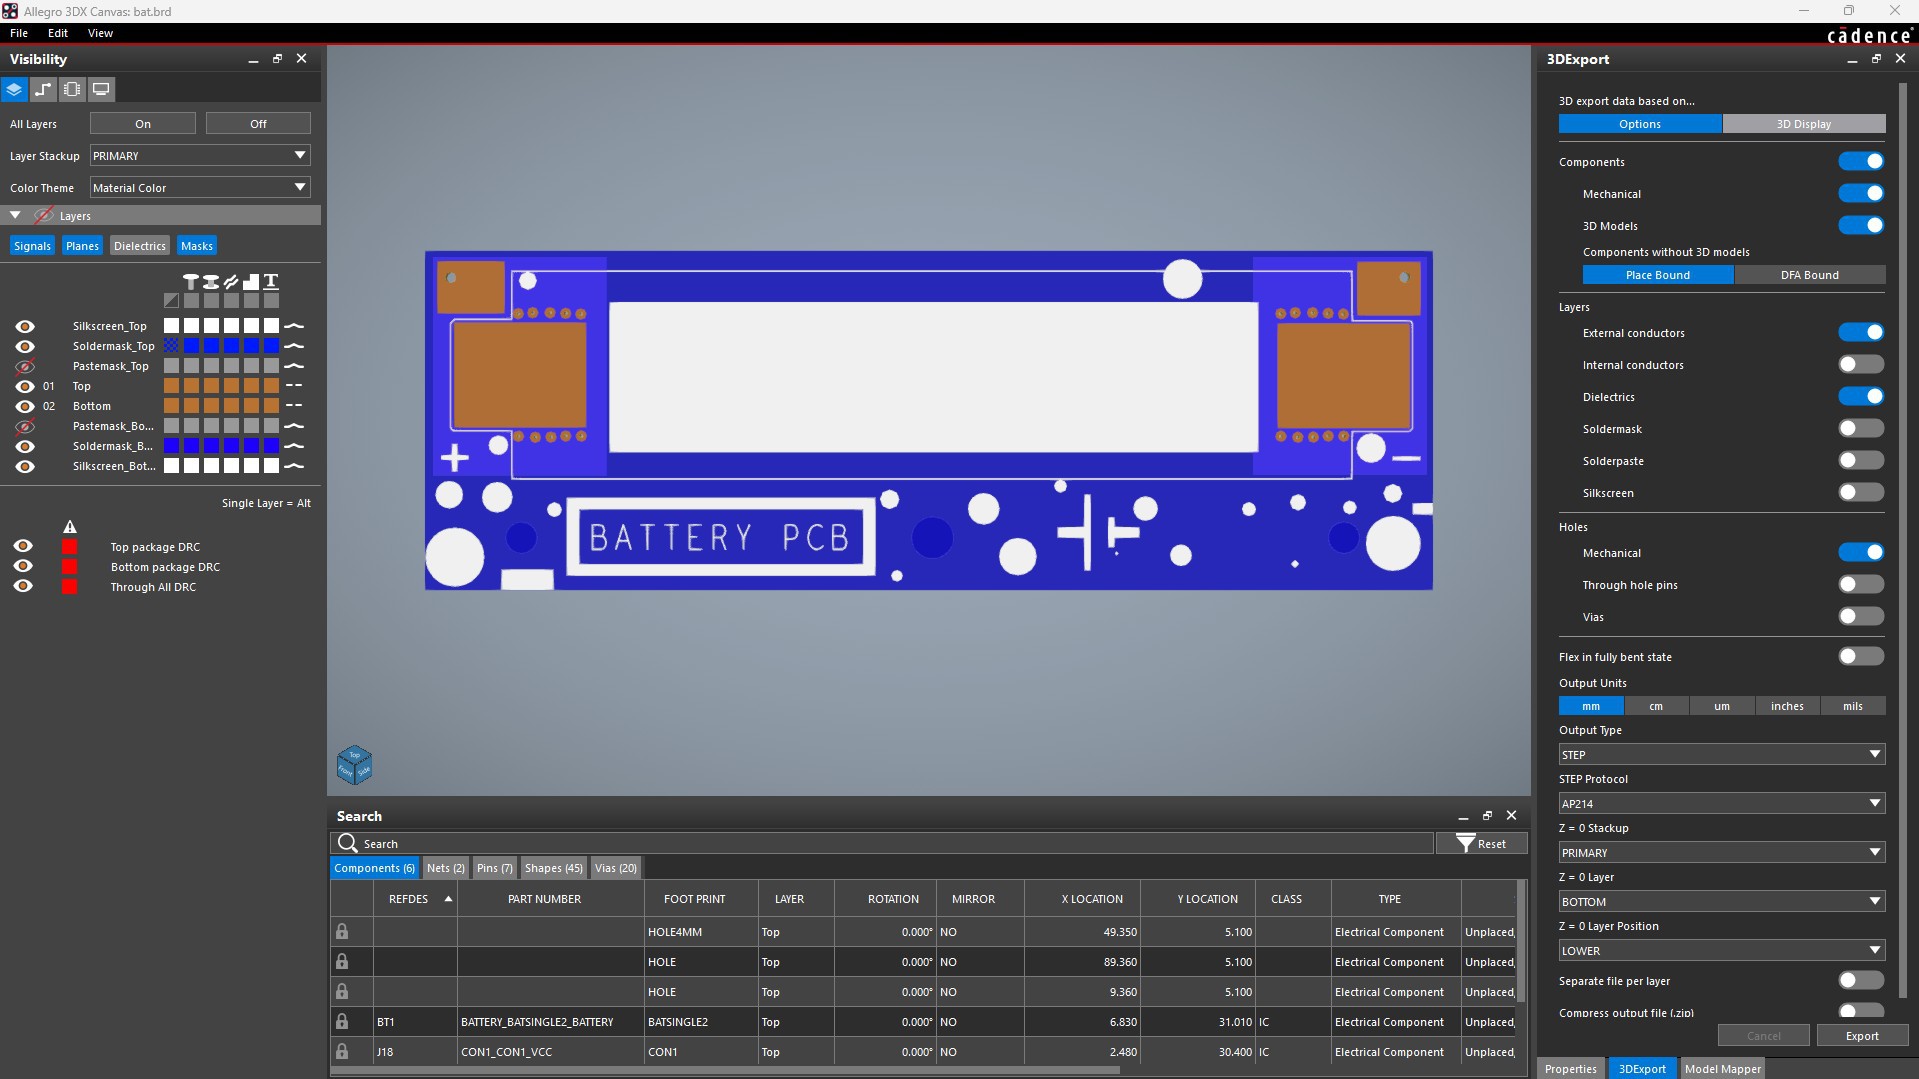Click the lock icon on BT1 row
Image resolution: width=1919 pixels, height=1079 pixels.
point(342,1021)
